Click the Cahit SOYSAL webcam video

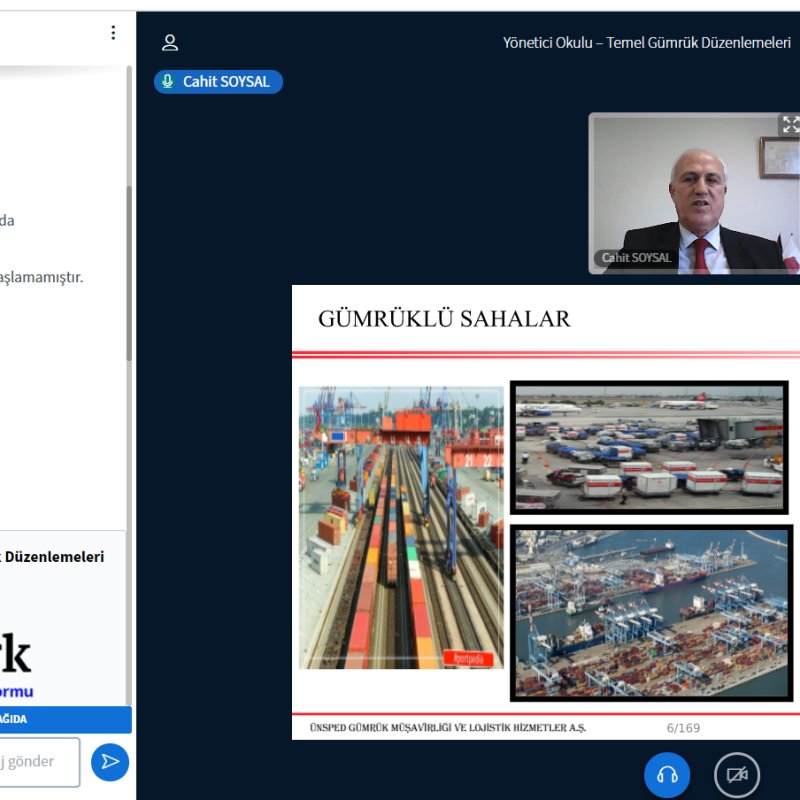[x=694, y=193]
